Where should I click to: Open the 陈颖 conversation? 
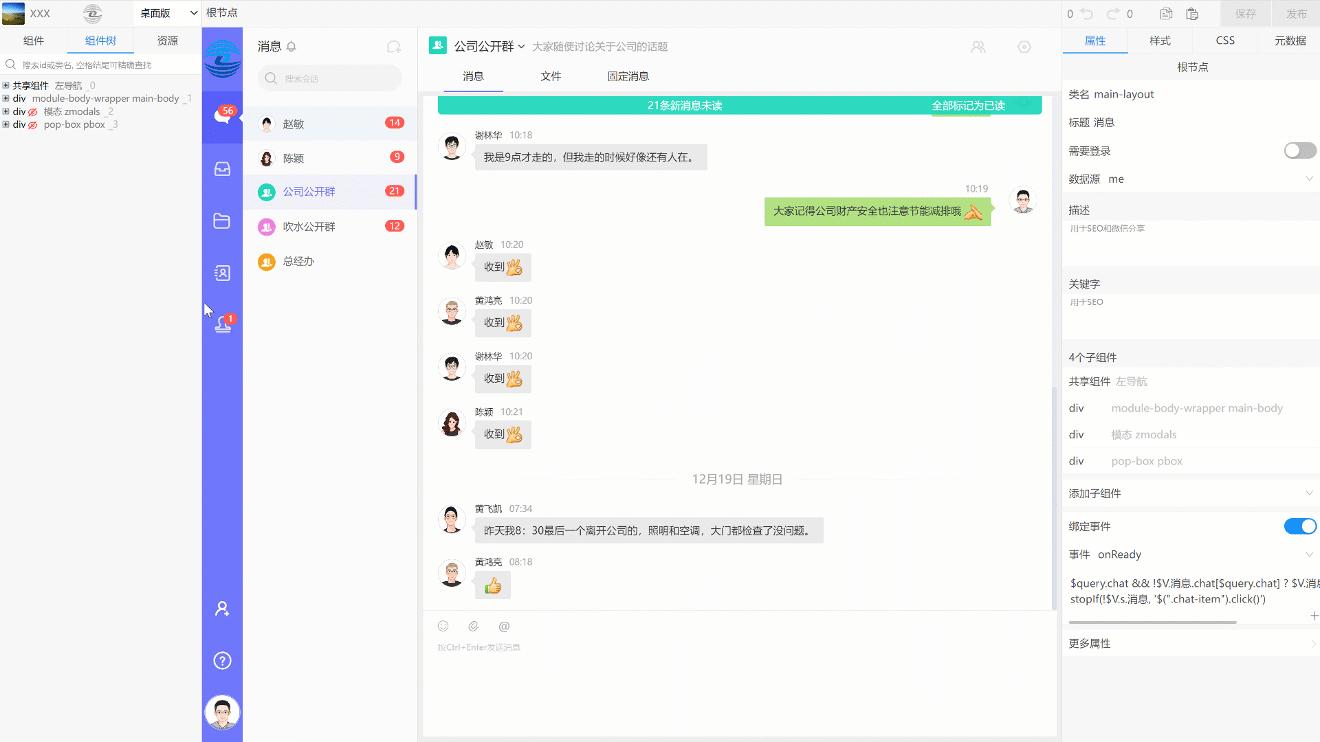tap(330, 158)
